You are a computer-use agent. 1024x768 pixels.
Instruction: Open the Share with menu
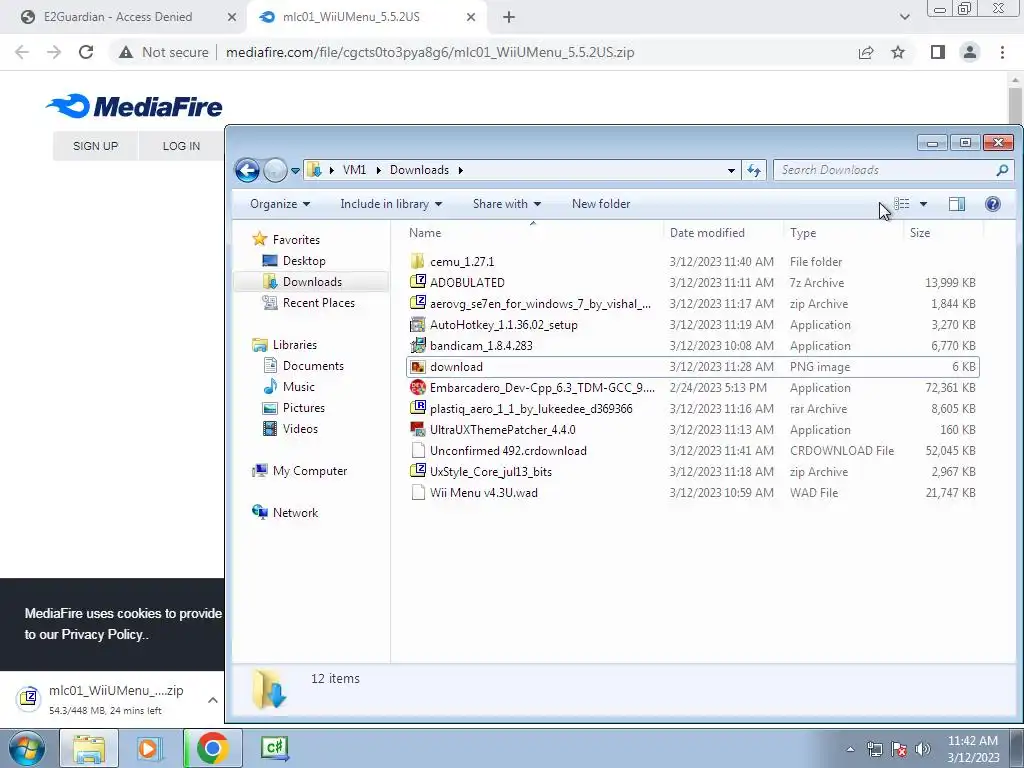tap(507, 204)
